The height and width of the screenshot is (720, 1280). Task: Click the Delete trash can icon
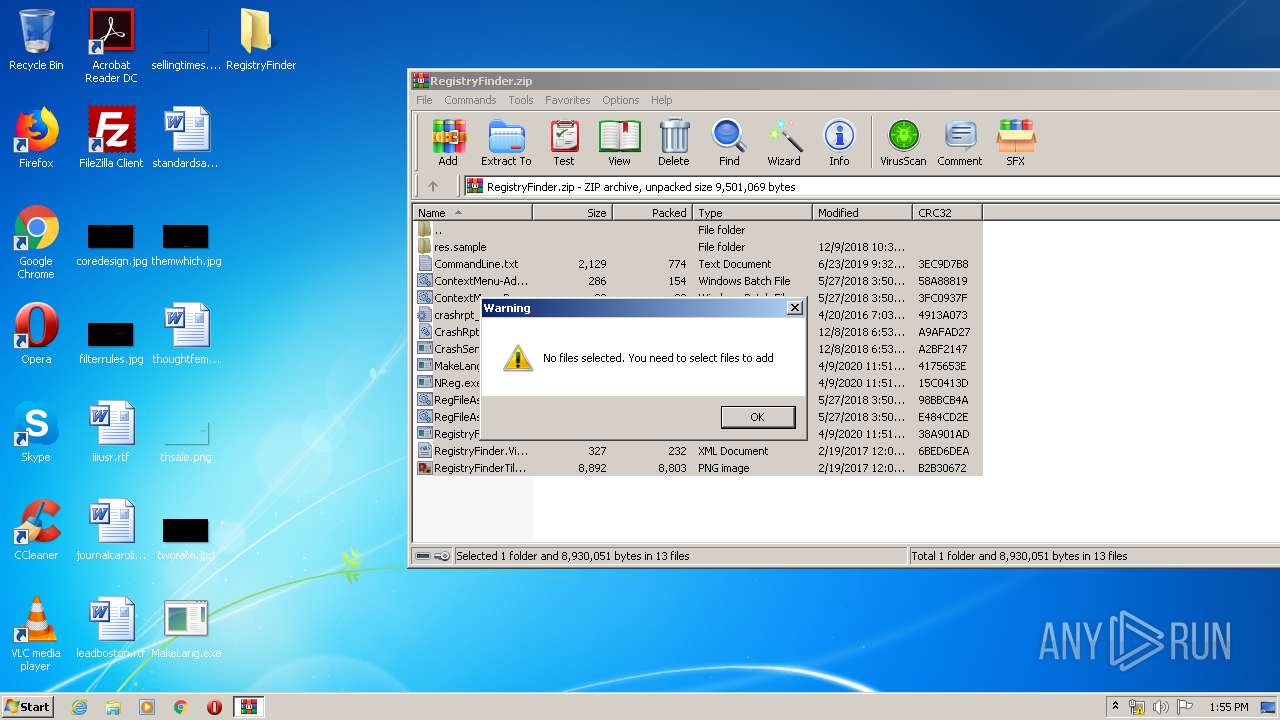pos(674,142)
